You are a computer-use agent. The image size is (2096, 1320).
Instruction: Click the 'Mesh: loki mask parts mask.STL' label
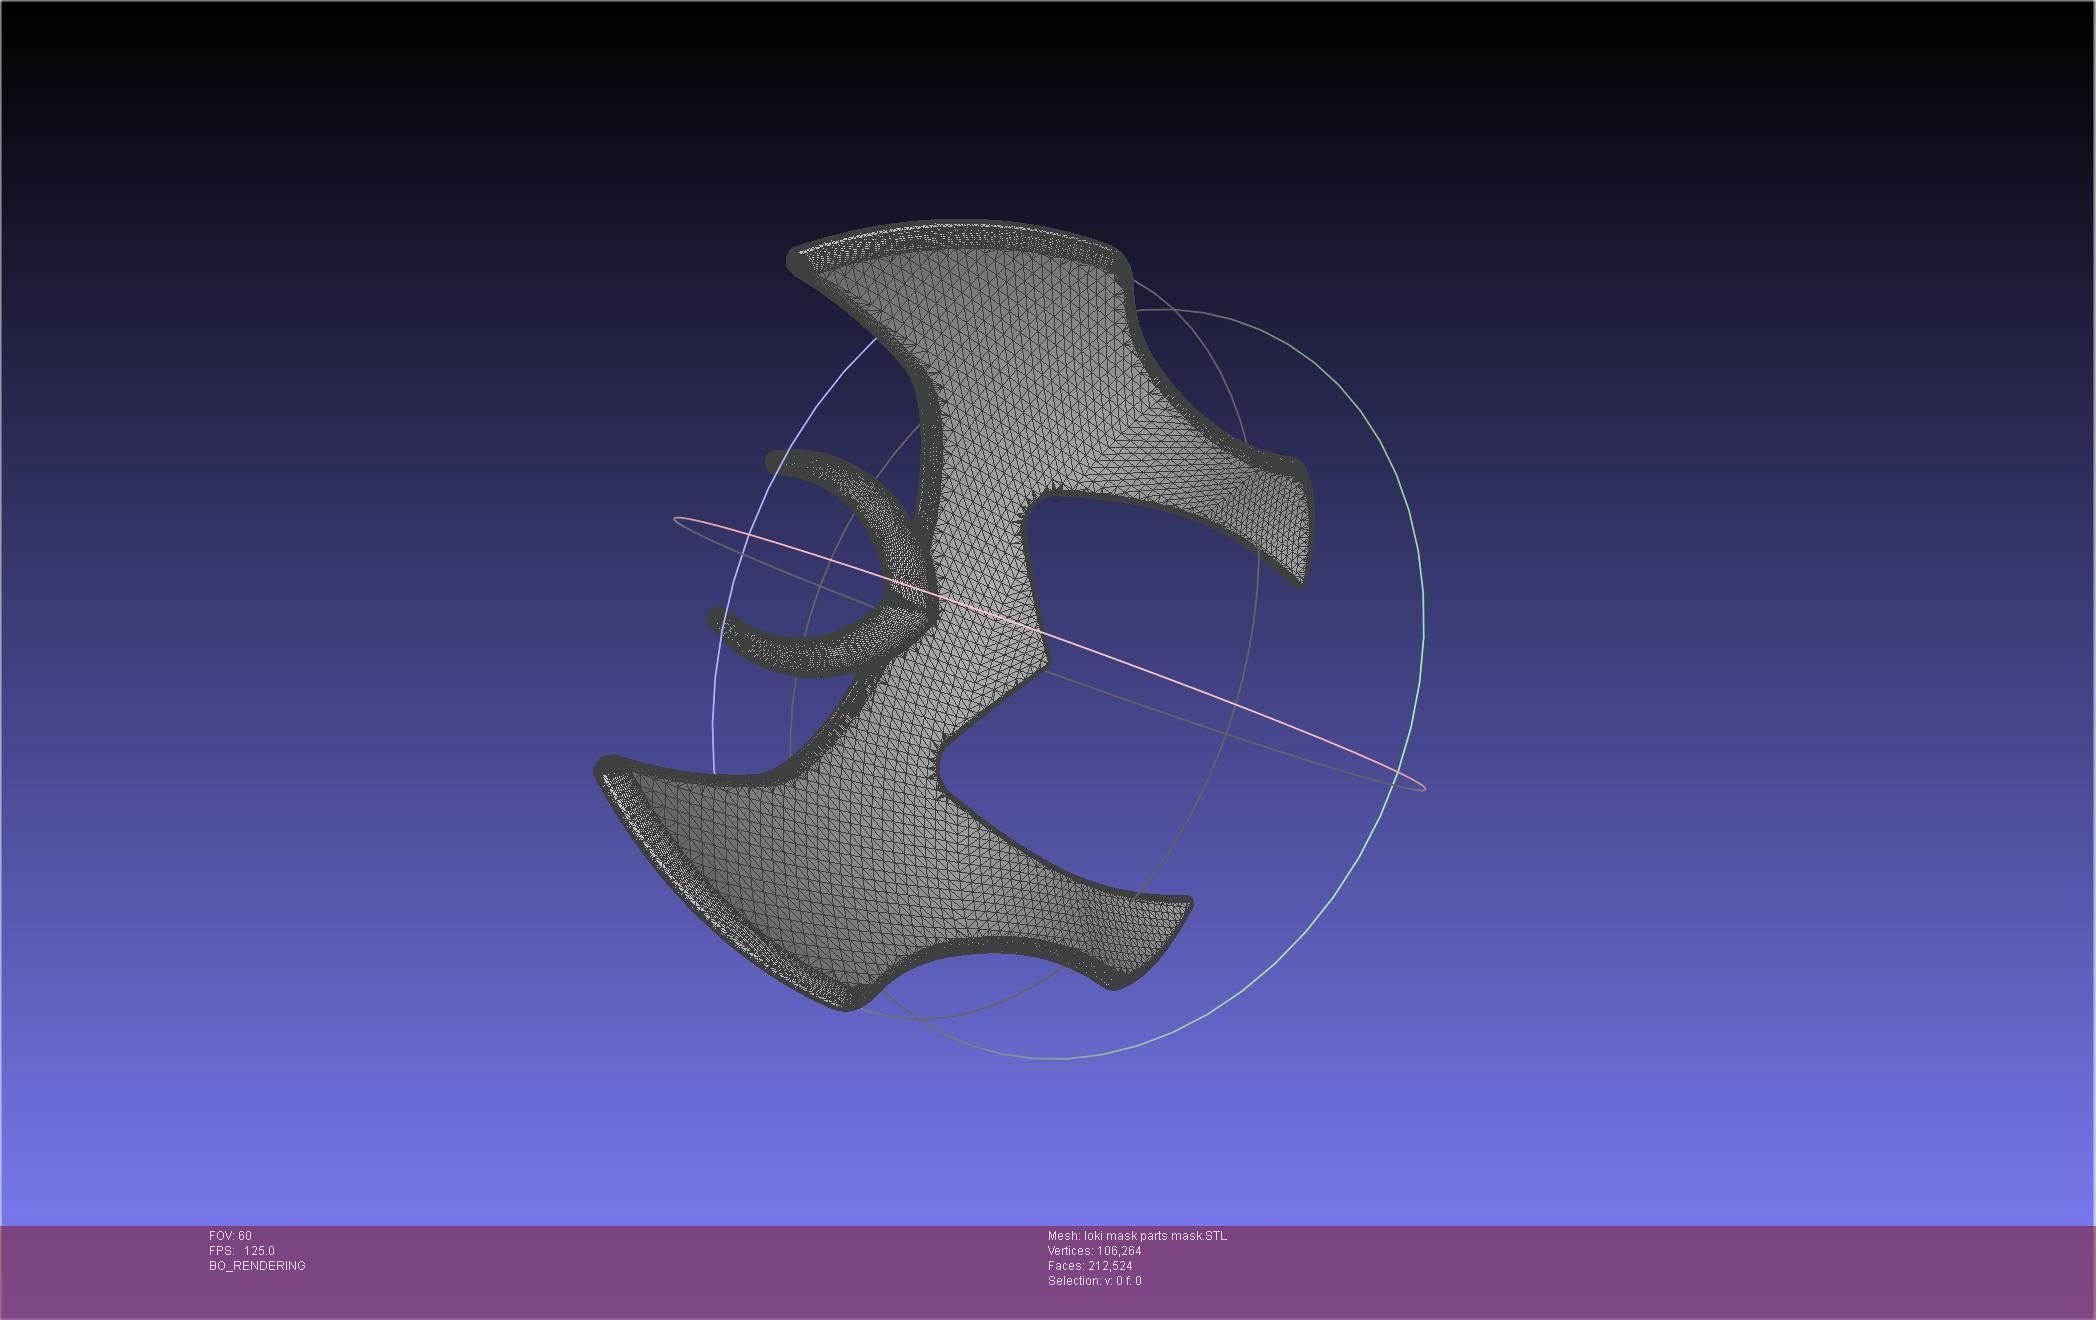1137,1236
